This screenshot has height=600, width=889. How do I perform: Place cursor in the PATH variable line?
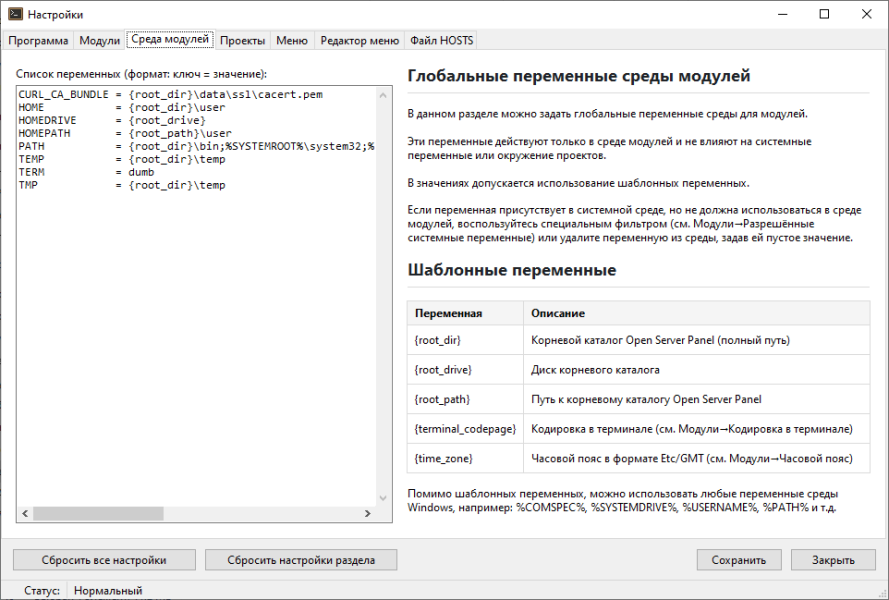click(x=200, y=146)
